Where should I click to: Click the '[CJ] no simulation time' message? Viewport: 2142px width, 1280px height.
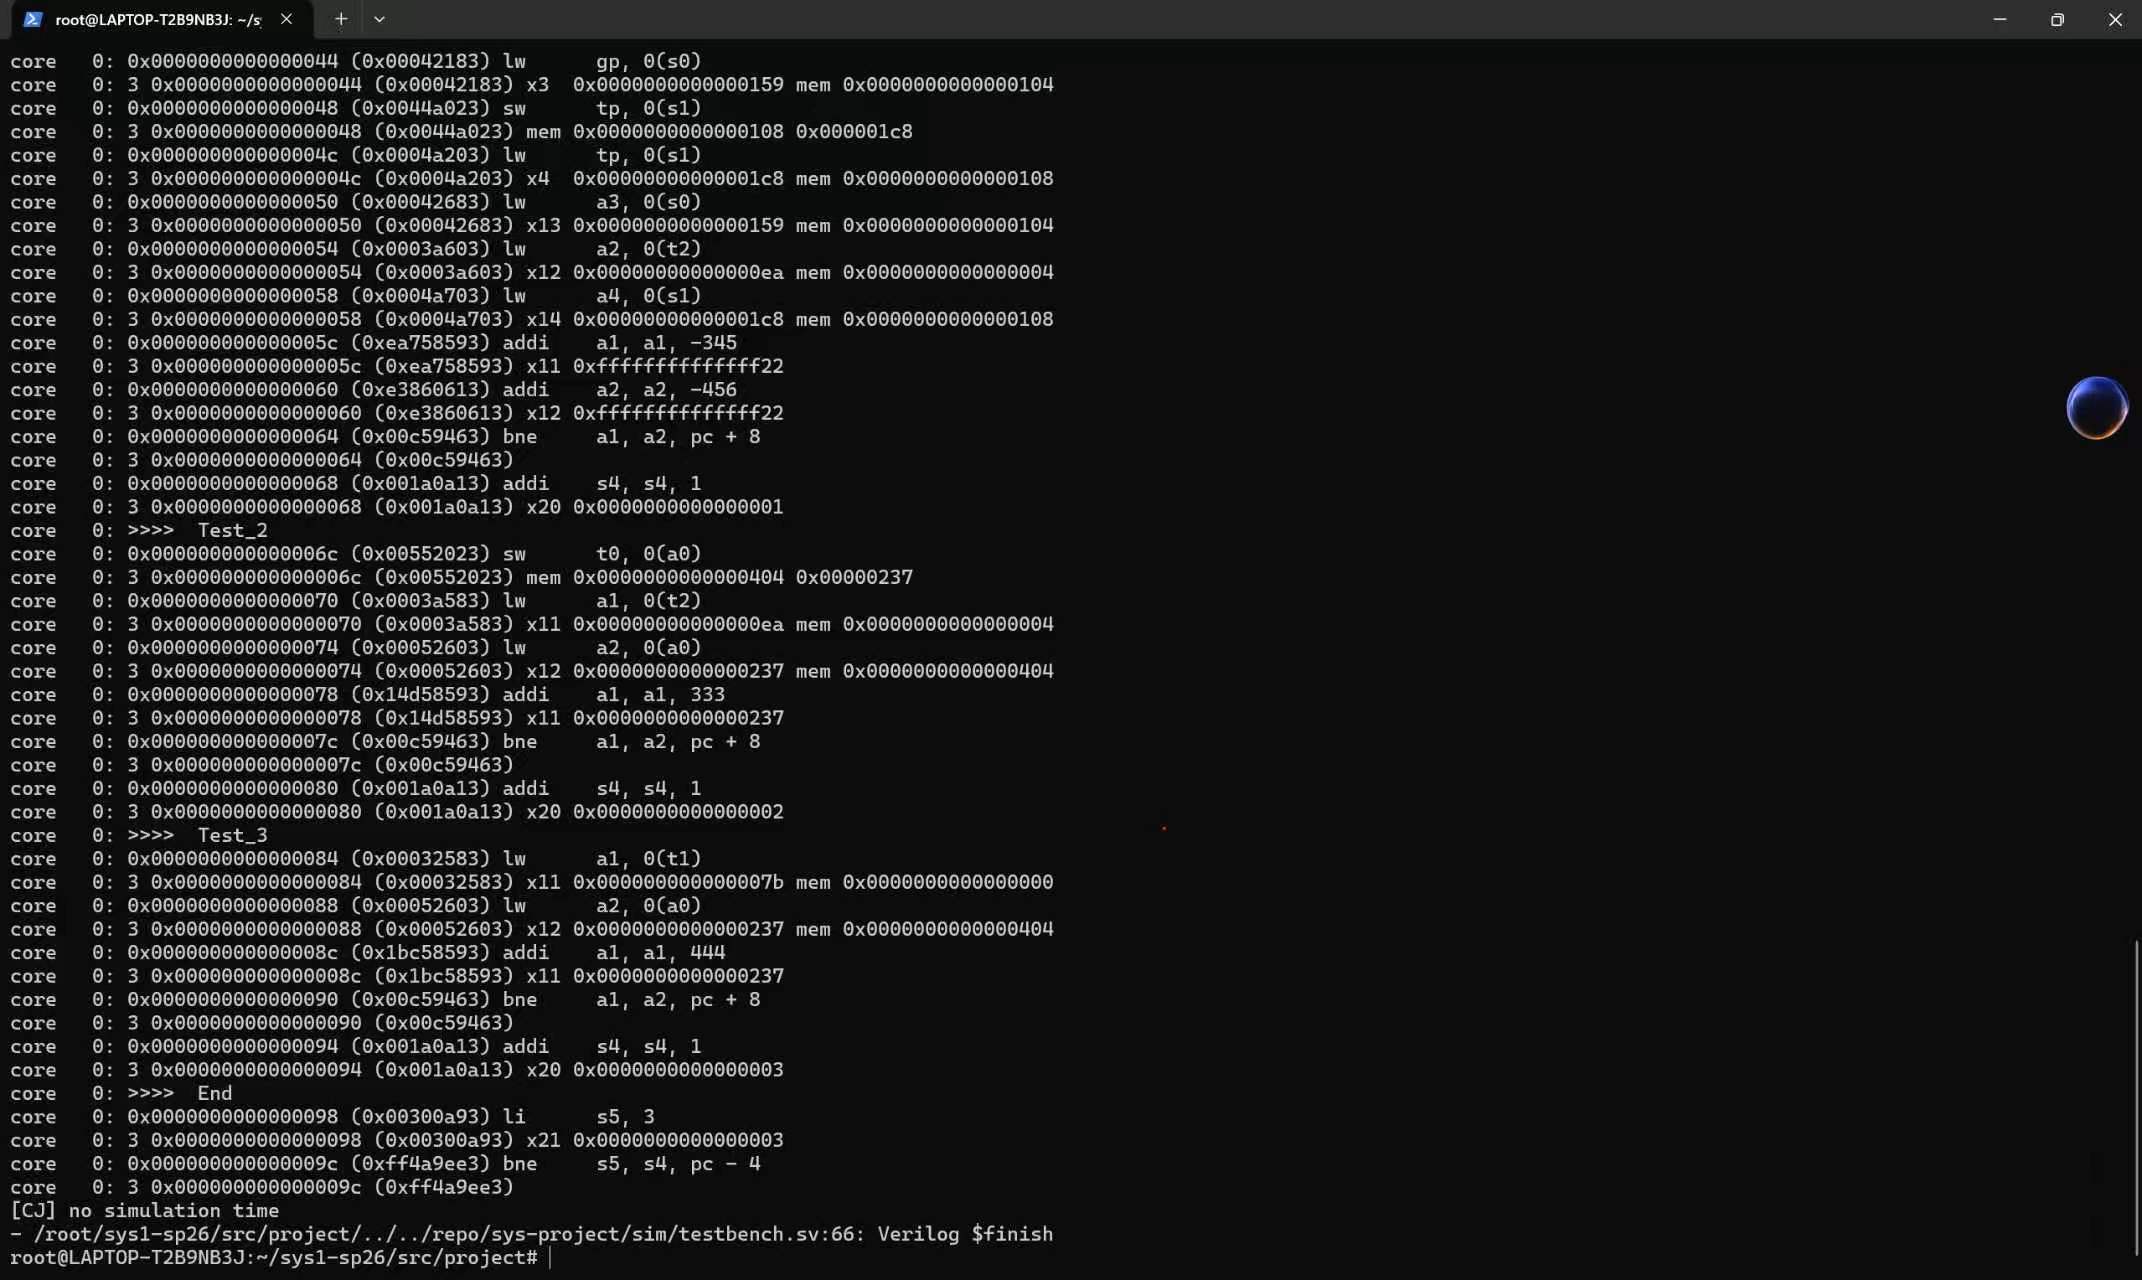click(145, 1211)
